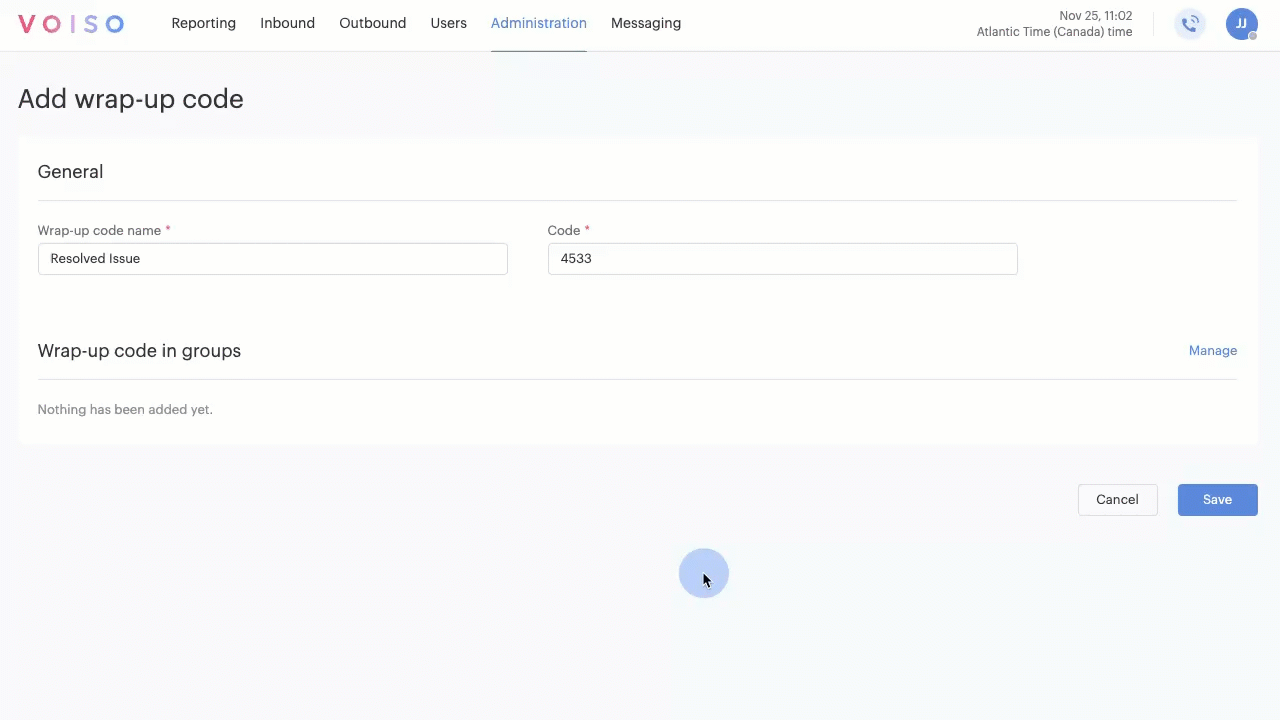Click the "Wrap-up code in groups" heading
This screenshot has width=1280, height=720.
(139, 351)
